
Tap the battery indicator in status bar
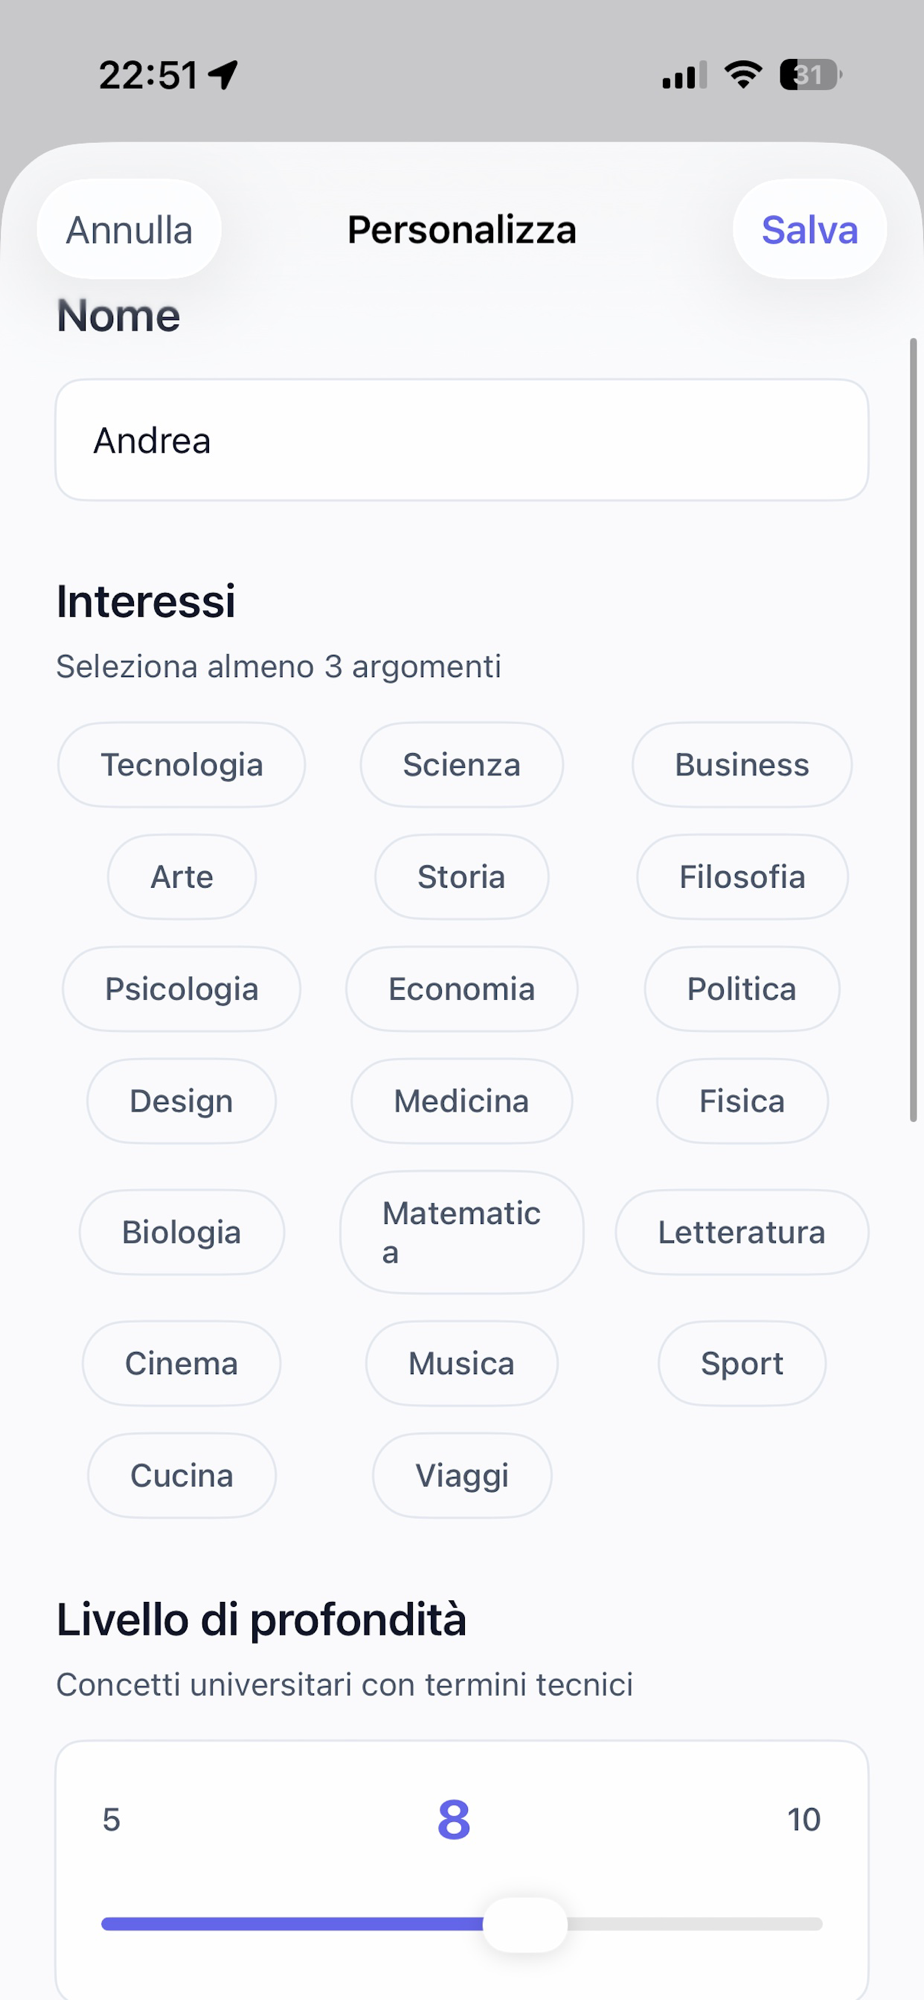[x=810, y=75]
